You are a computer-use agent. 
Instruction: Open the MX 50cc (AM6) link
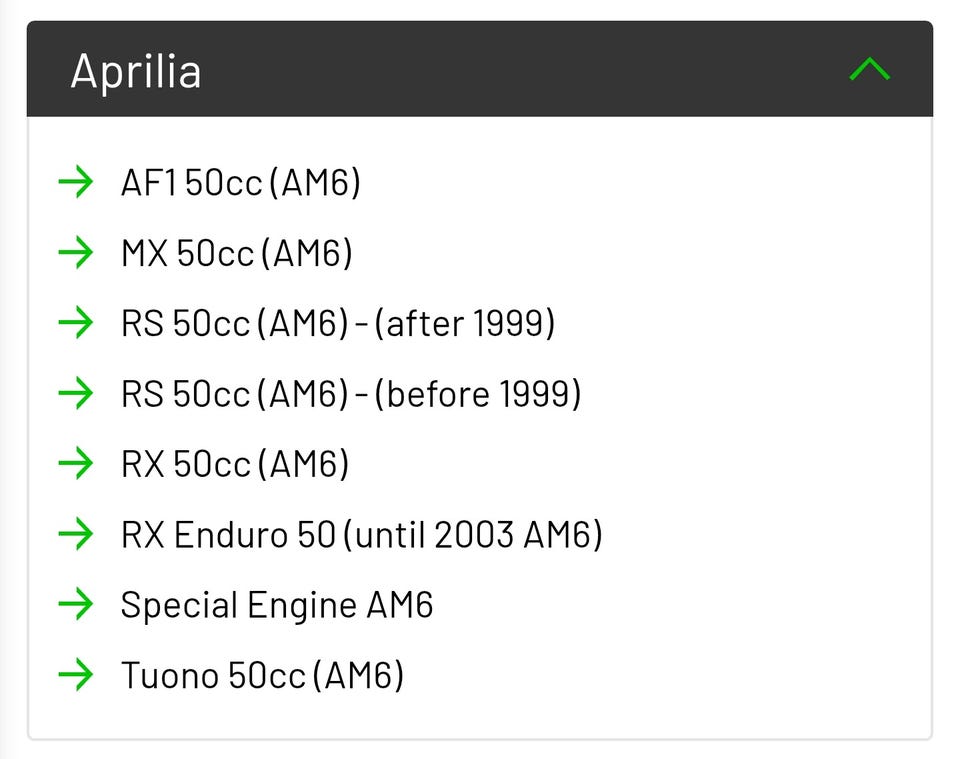(236, 253)
